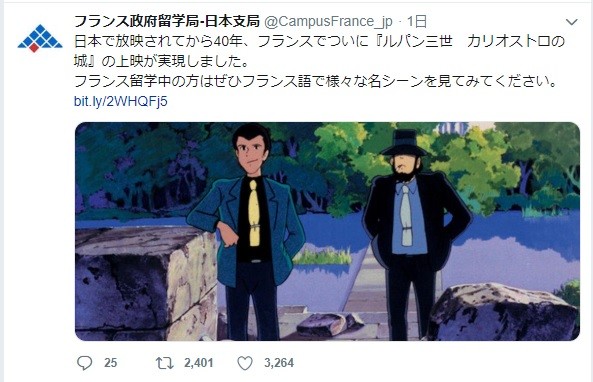Retweet this post with the retweet icon

click(x=165, y=363)
